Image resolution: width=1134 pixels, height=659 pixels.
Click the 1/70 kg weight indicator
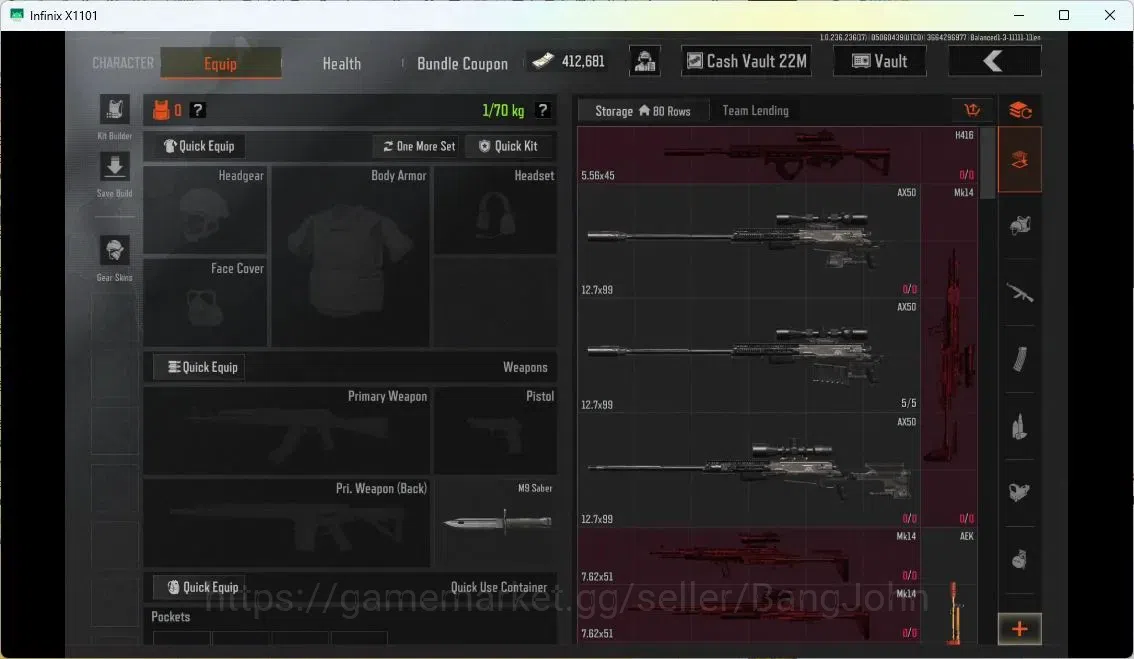click(503, 110)
